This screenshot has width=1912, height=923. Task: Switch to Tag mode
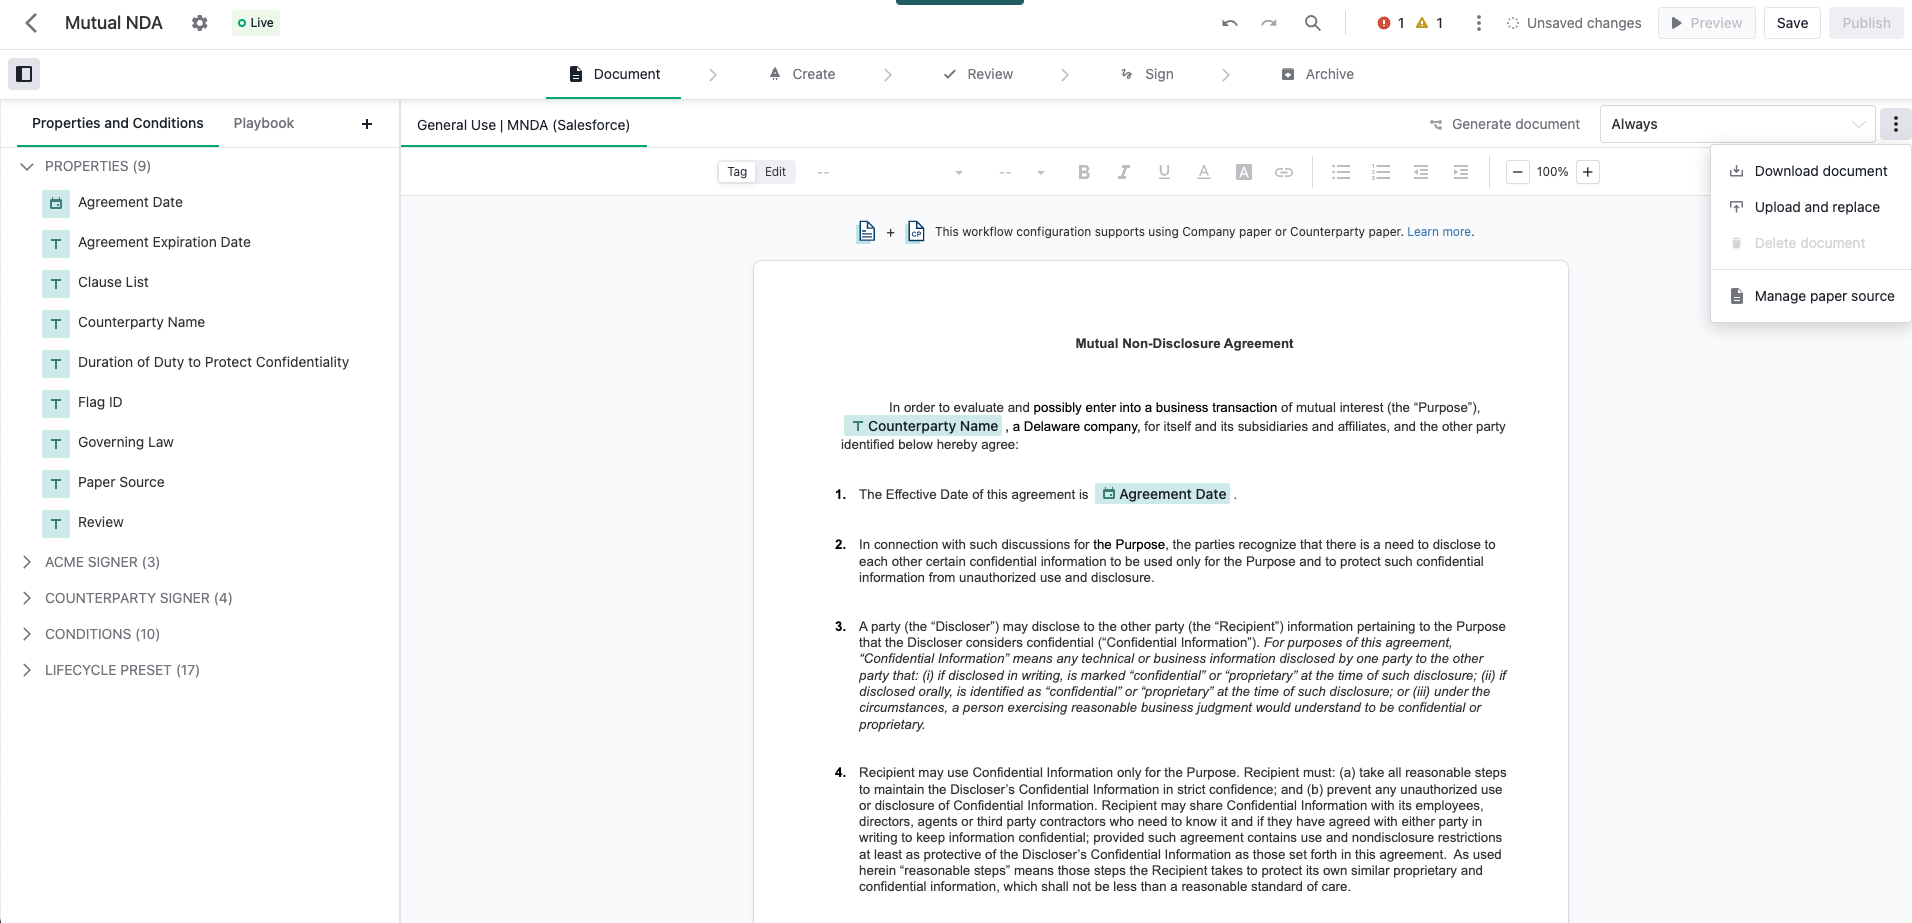[x=737, y=172]
